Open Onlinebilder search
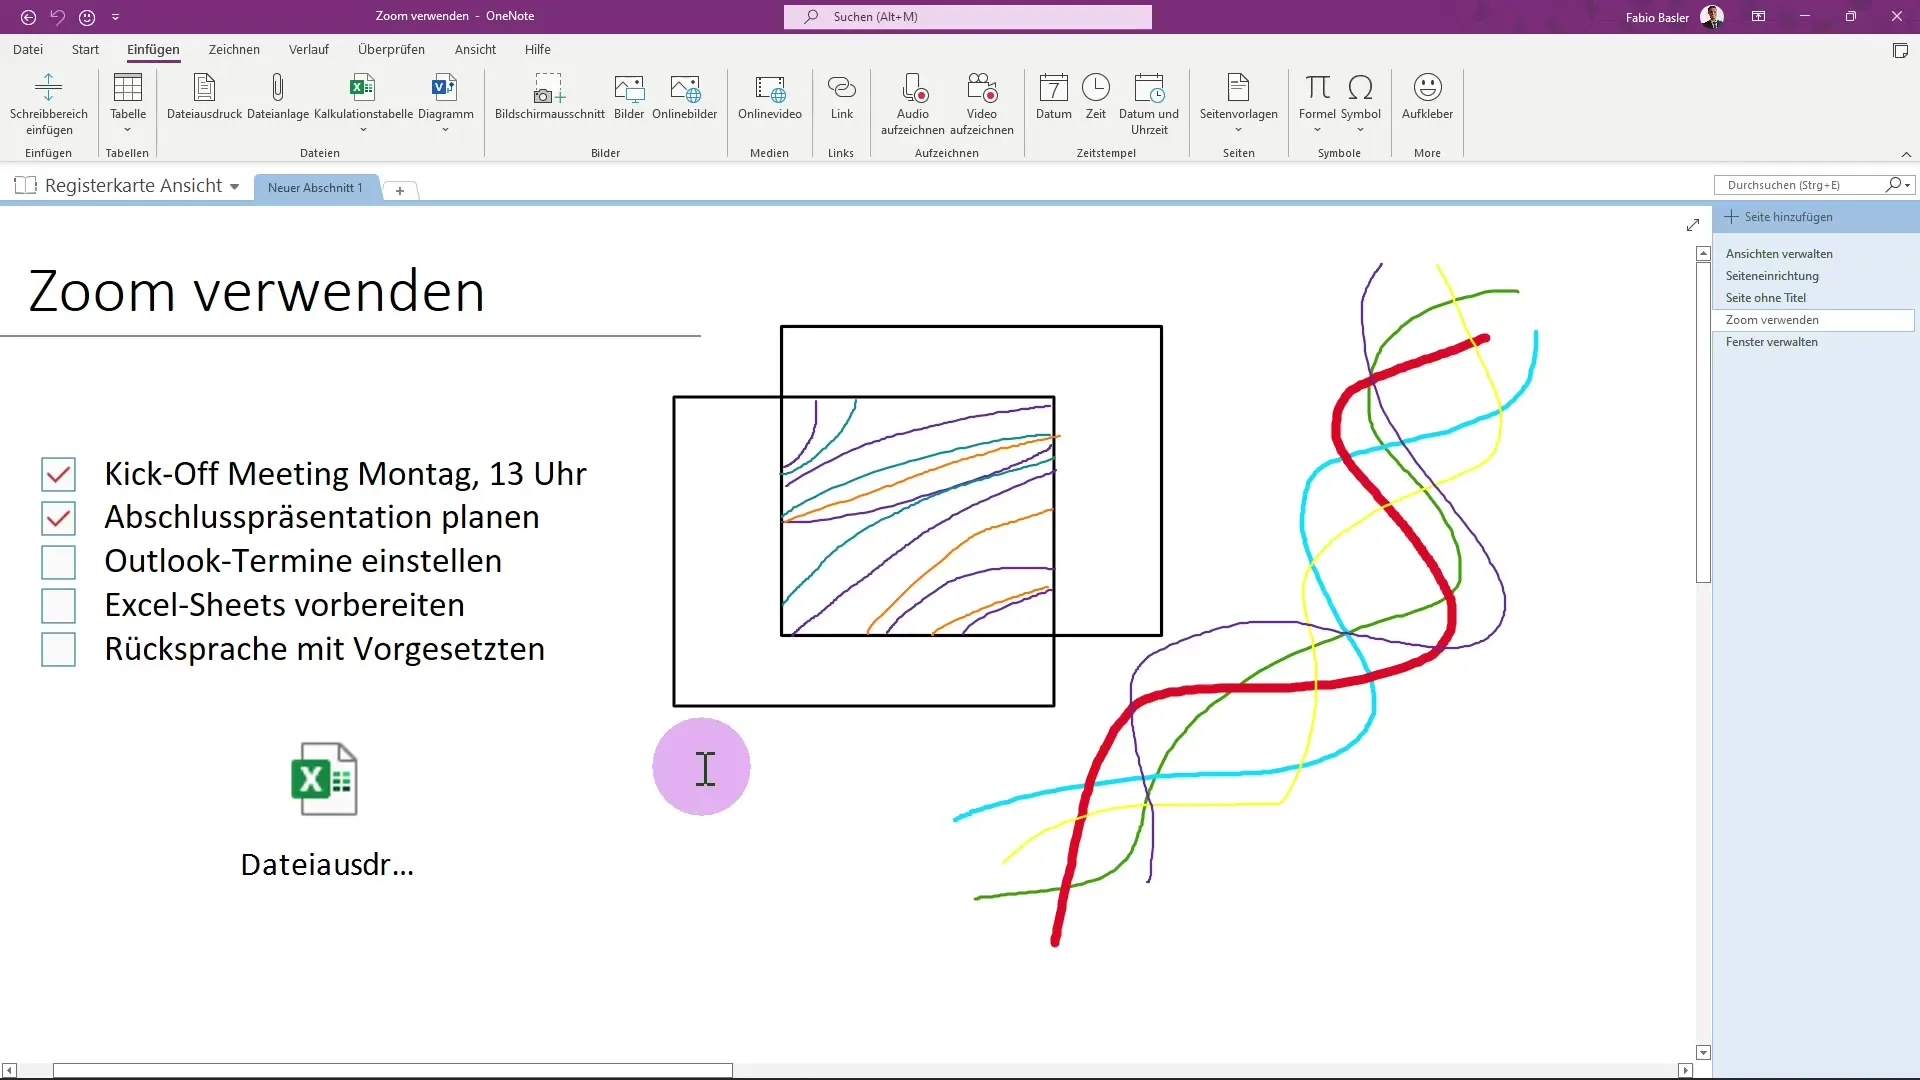 685,88
